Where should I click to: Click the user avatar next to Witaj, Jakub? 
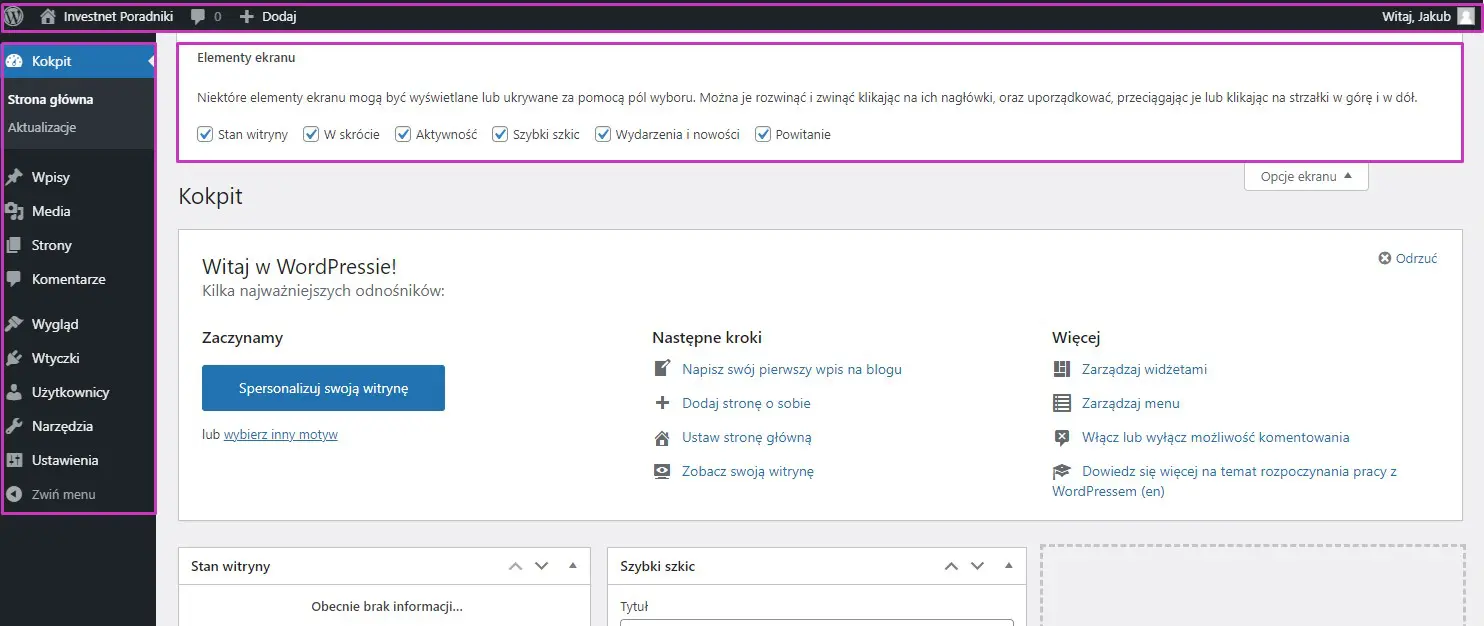[x=1465, y=16]
